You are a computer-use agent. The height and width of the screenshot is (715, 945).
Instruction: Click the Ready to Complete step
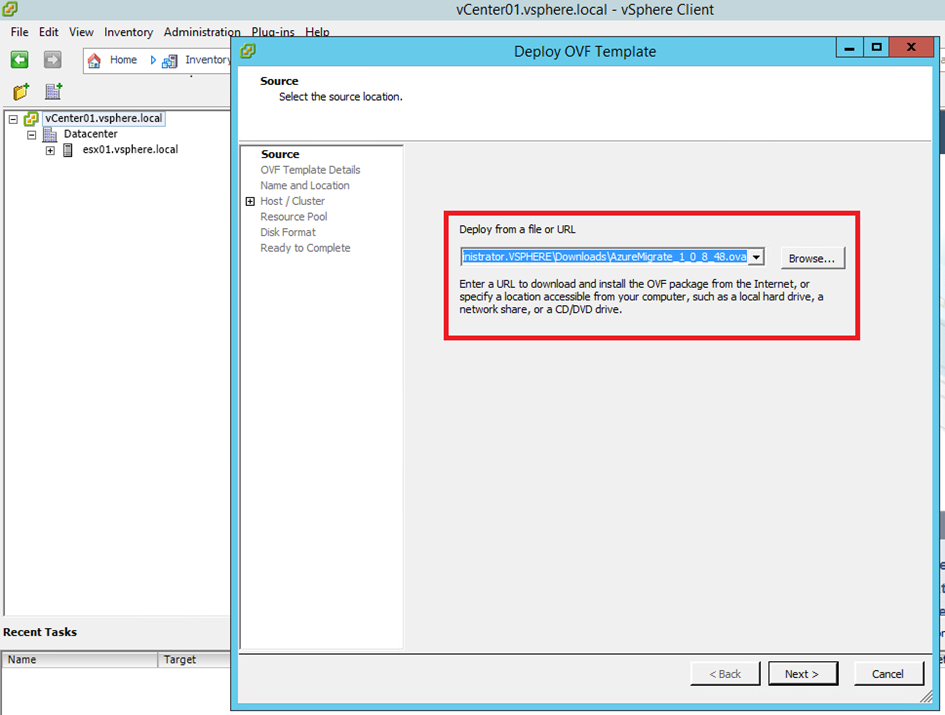(x=306, y=248)
